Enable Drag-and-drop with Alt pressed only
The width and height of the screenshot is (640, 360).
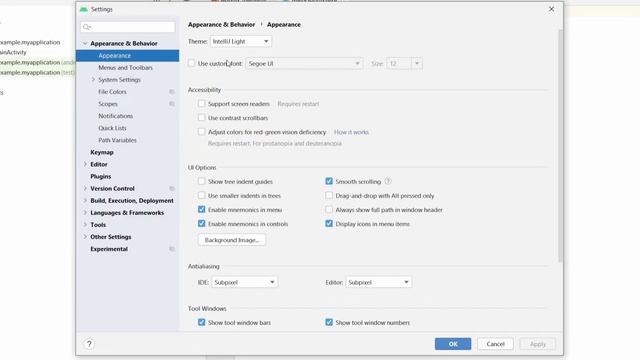tap(329, 196)
